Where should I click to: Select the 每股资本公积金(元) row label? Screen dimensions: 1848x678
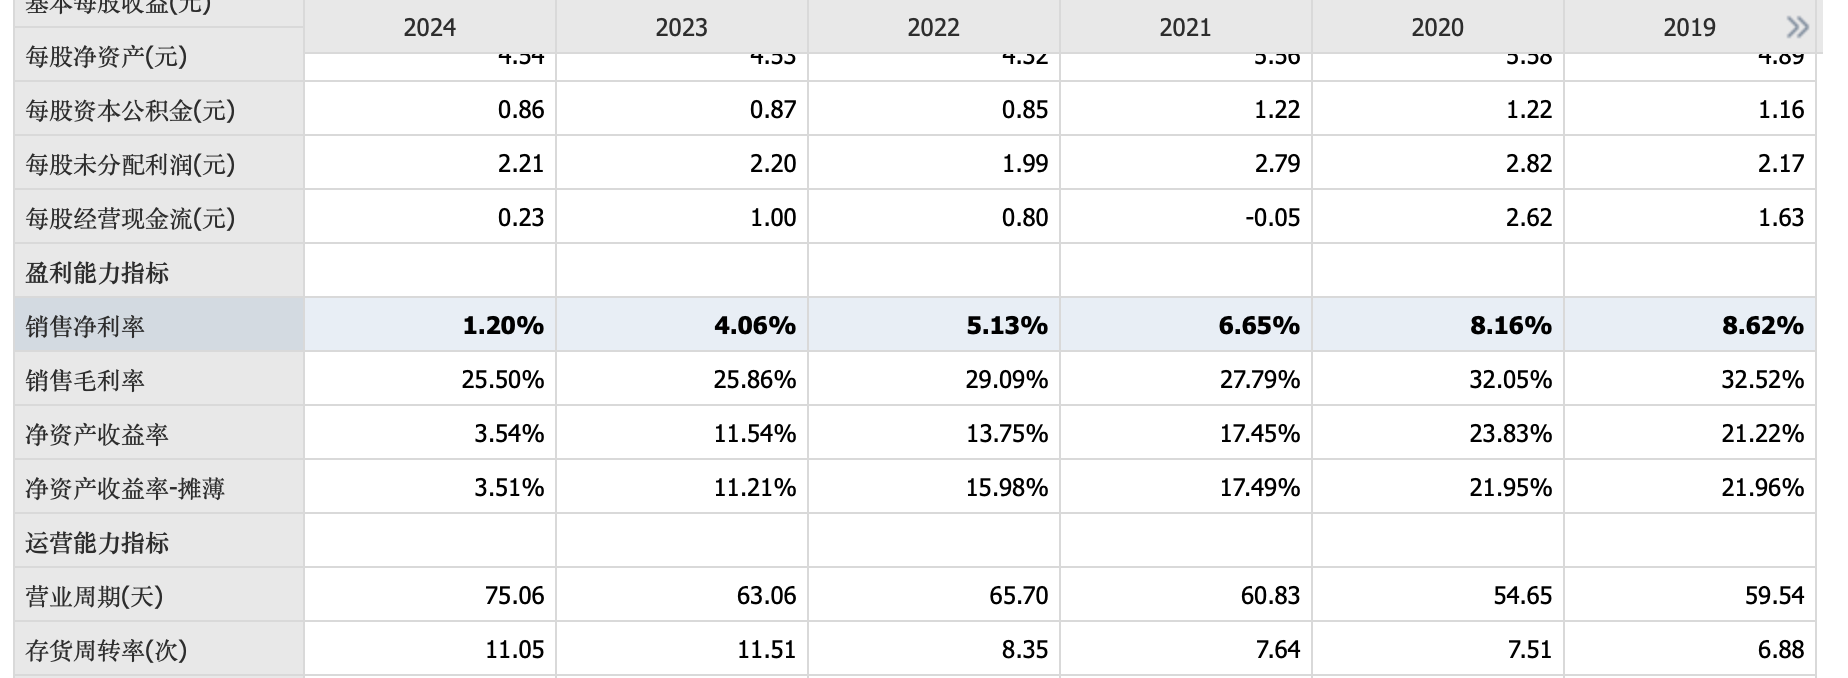pos(130,110)
